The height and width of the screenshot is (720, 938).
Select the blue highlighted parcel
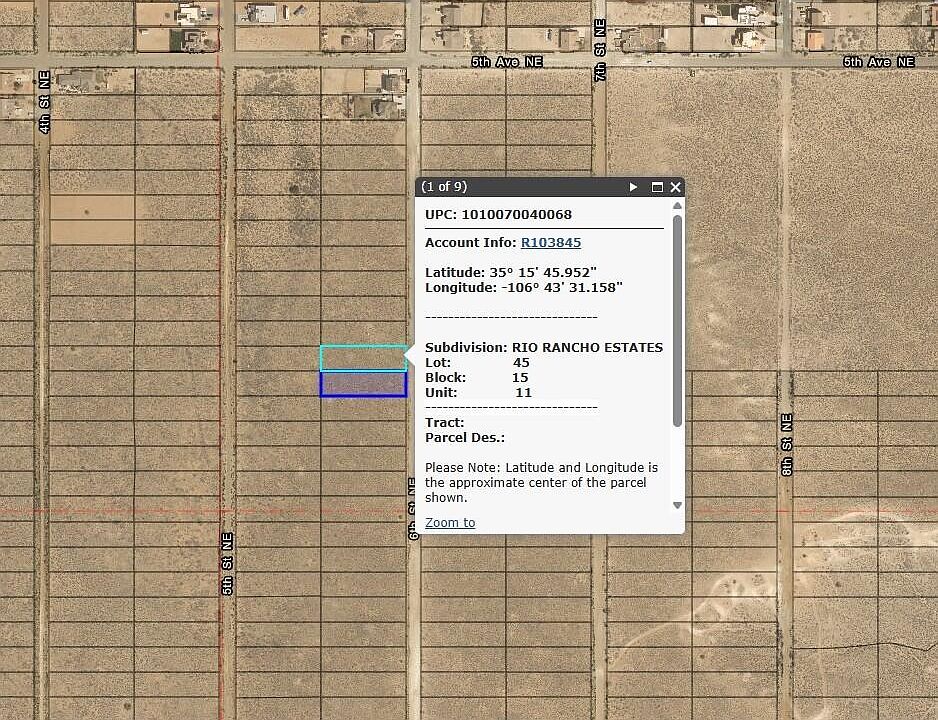(x=363, y=384)
